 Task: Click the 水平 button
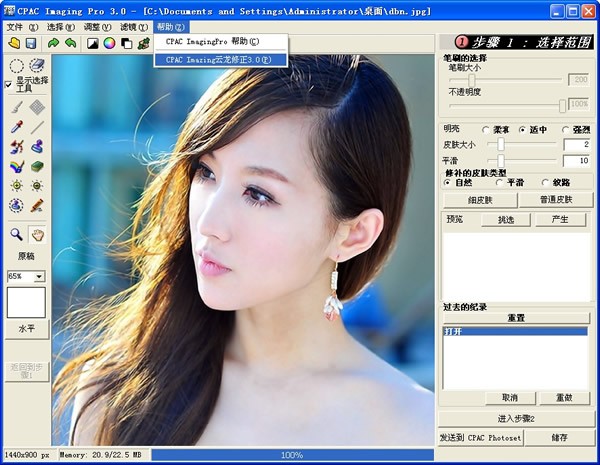27,329
